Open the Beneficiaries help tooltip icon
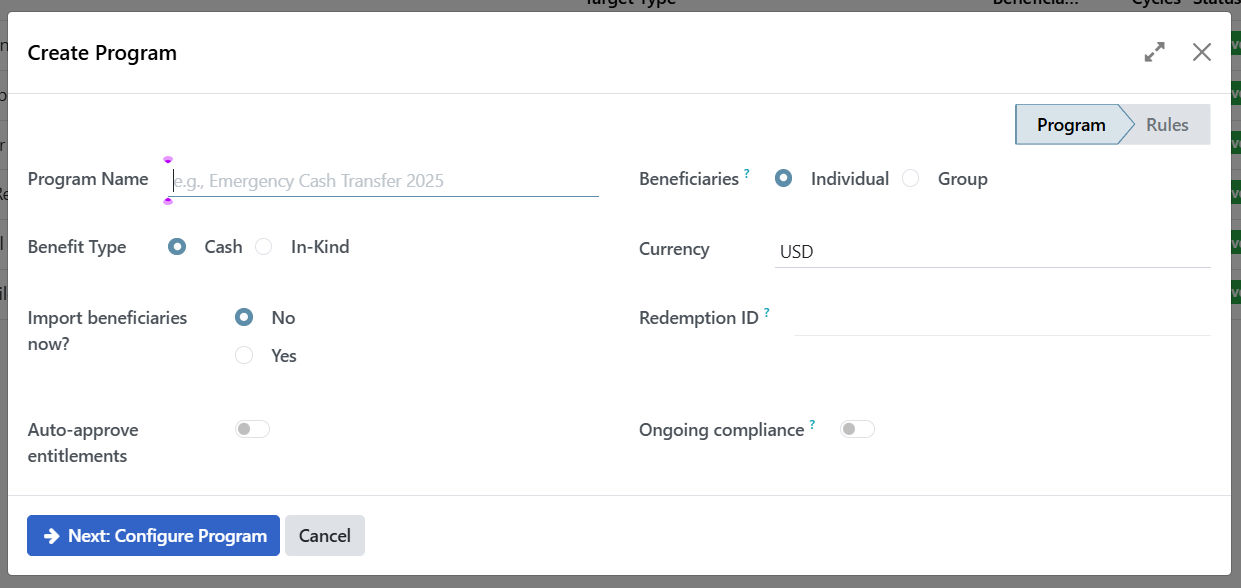The image size is (1241, 588). click(746, 170)
